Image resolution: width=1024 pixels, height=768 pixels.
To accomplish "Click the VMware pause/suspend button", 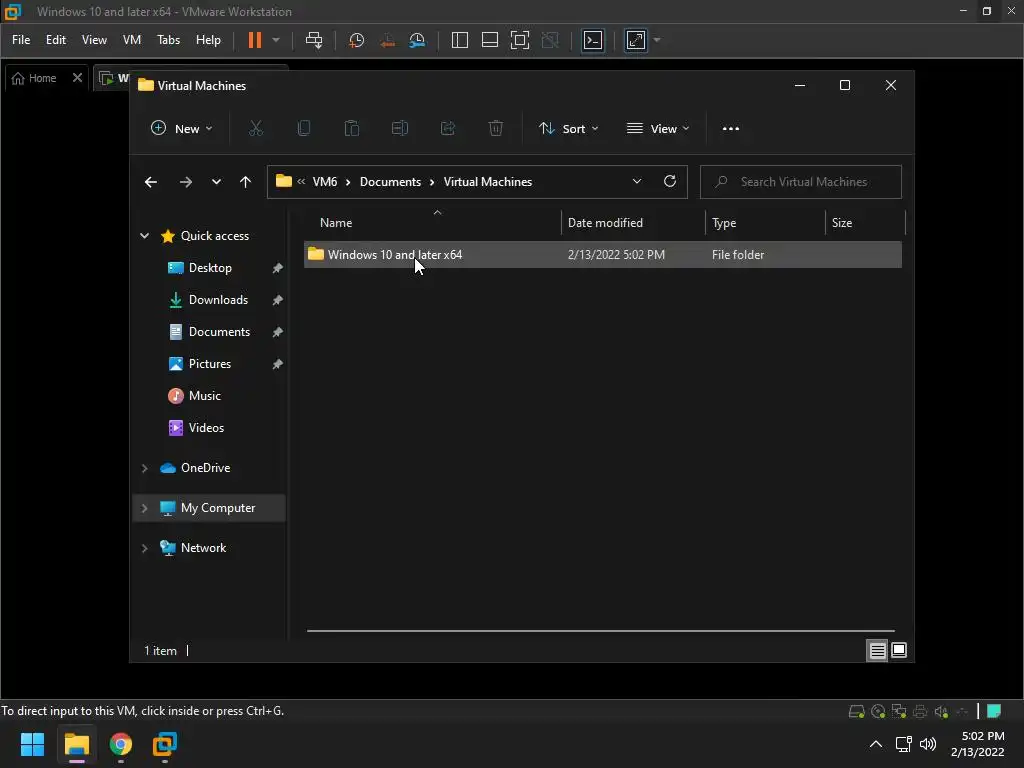I will click(255, 40).
